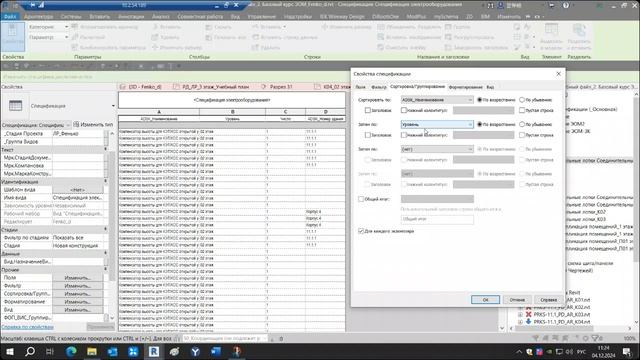
Task: Switch to Revit taskbar icon
Action: click(154, 351)
